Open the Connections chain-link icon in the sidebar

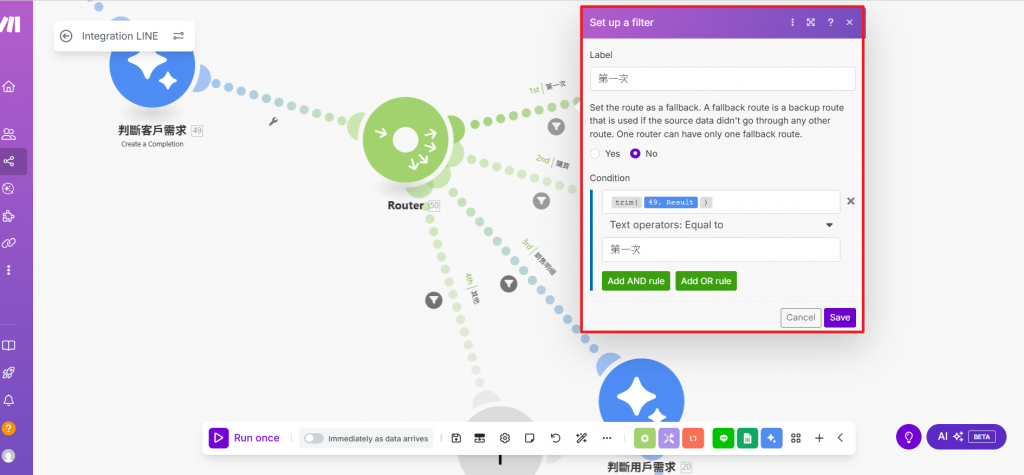point(9,243)
